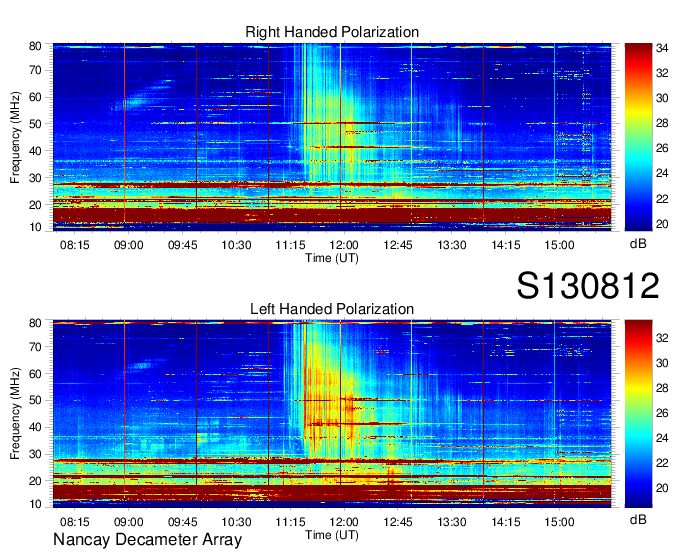The width and height of the screenshot is (680, 552).
Task: Click the 08:15 tick label on top plot
Action: tap(75, 245)
